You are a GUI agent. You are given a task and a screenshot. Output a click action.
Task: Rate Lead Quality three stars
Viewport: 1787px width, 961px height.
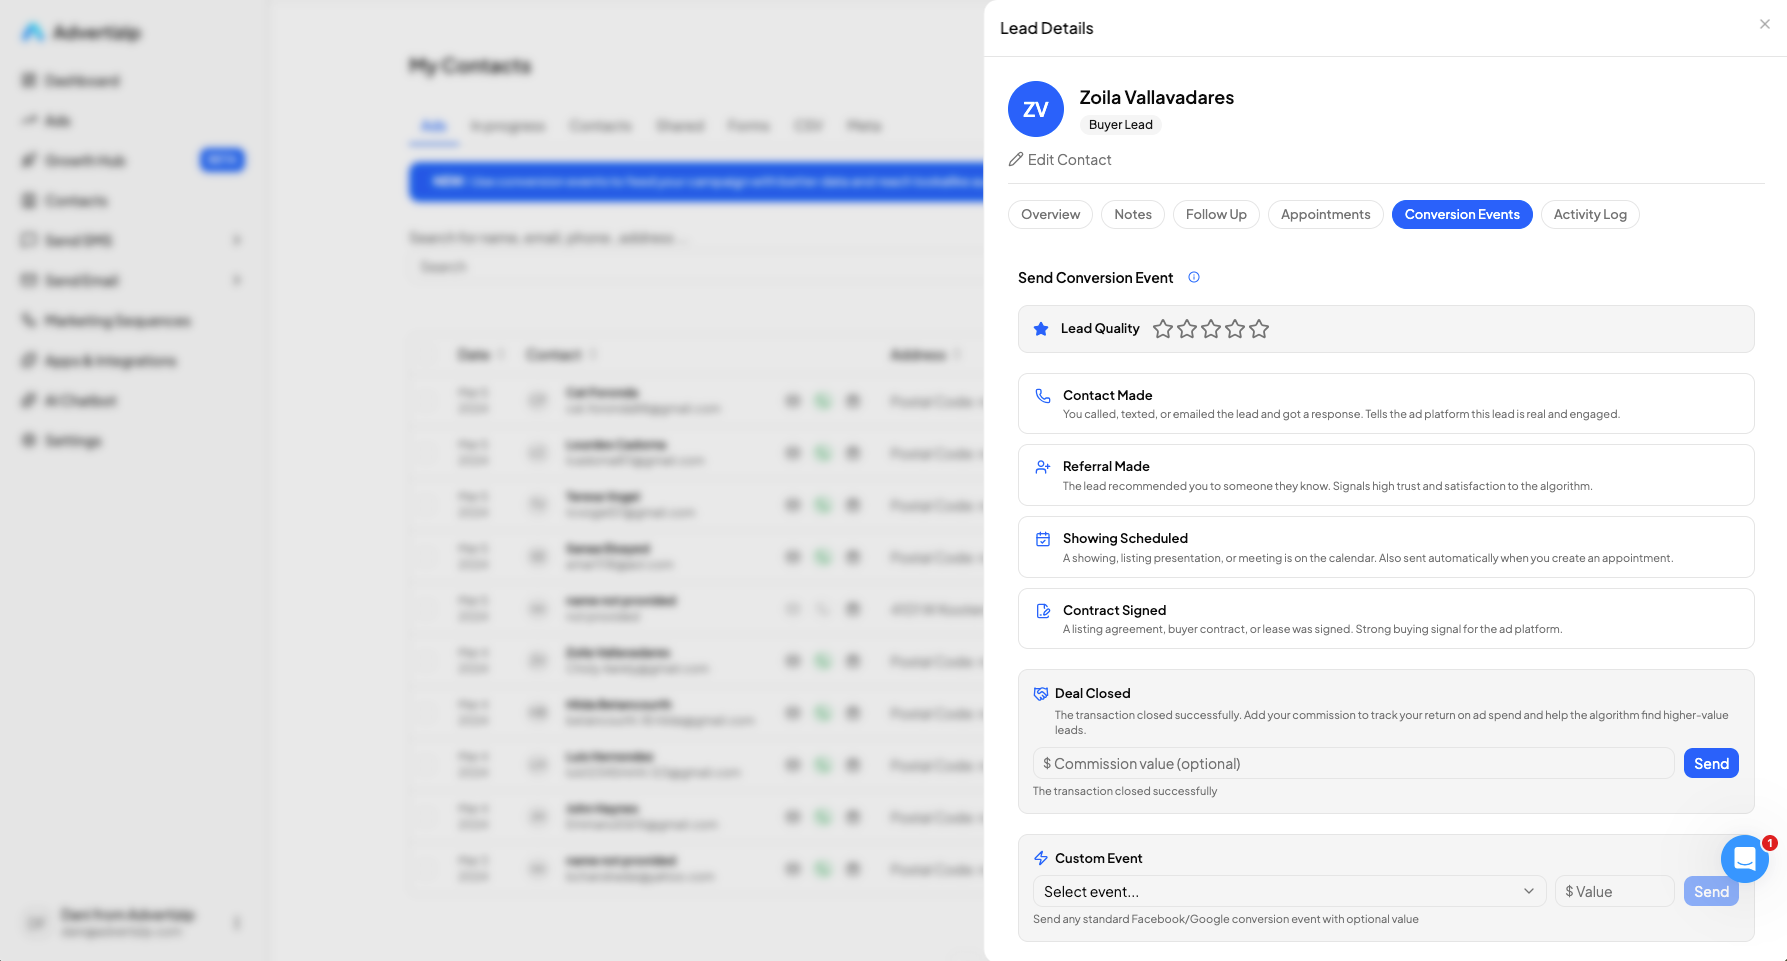[x=1211, y=329]
